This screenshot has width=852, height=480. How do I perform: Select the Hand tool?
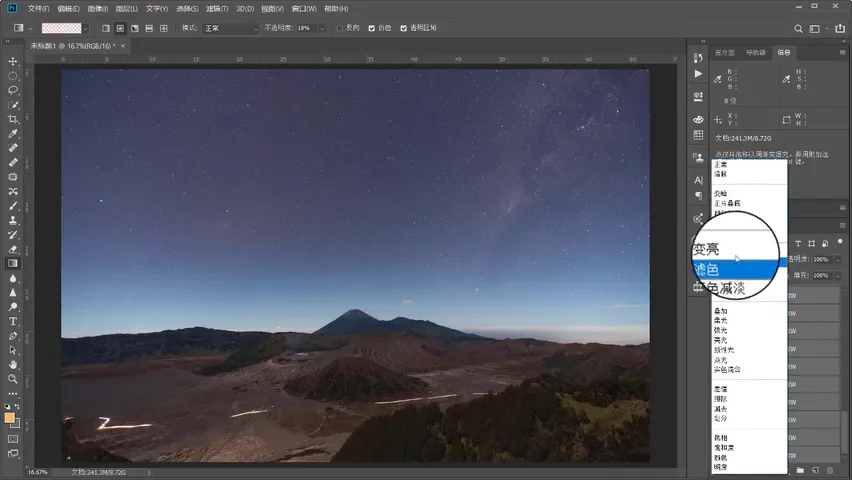coord(13,364)
